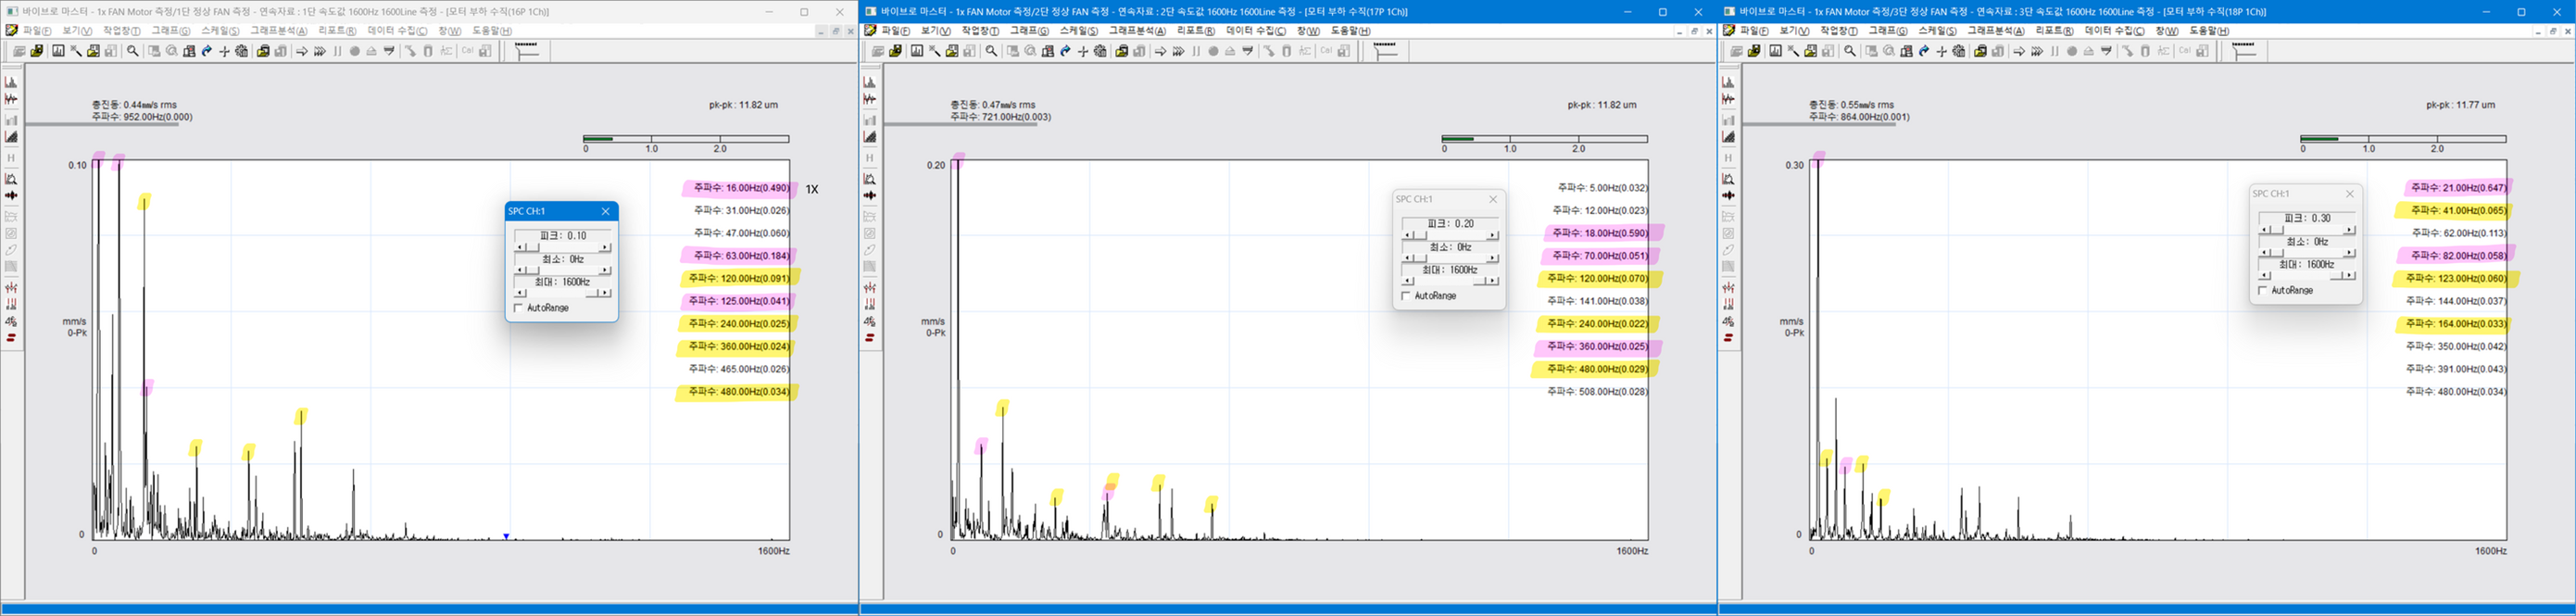Click the gear settings icon in the left window toolbar
This screenshot has width=2576, height=616.
click(241, 51)
